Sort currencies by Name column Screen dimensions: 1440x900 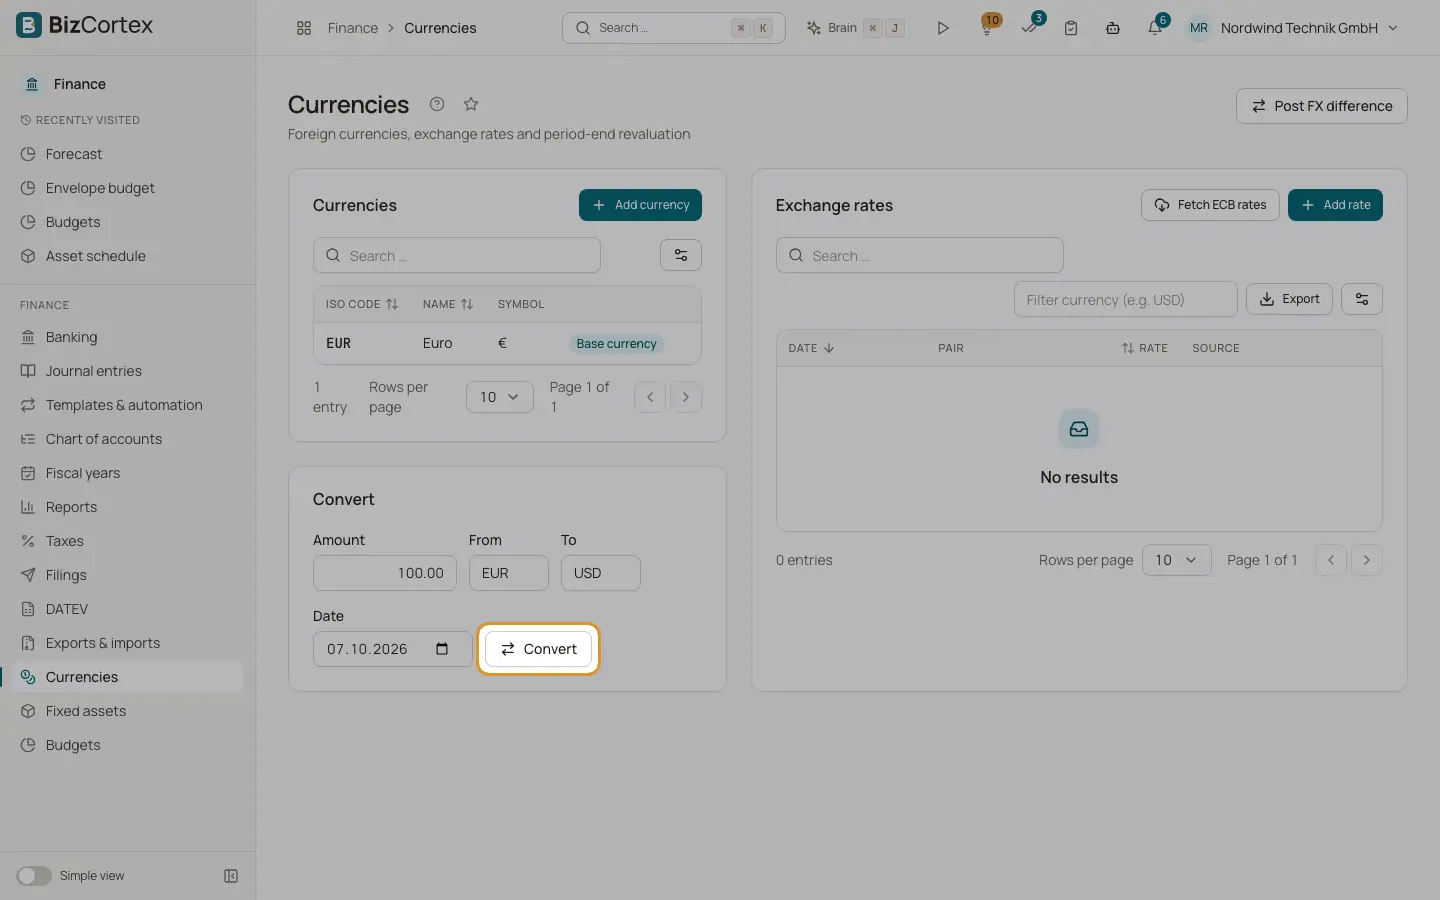pos(448,304)
